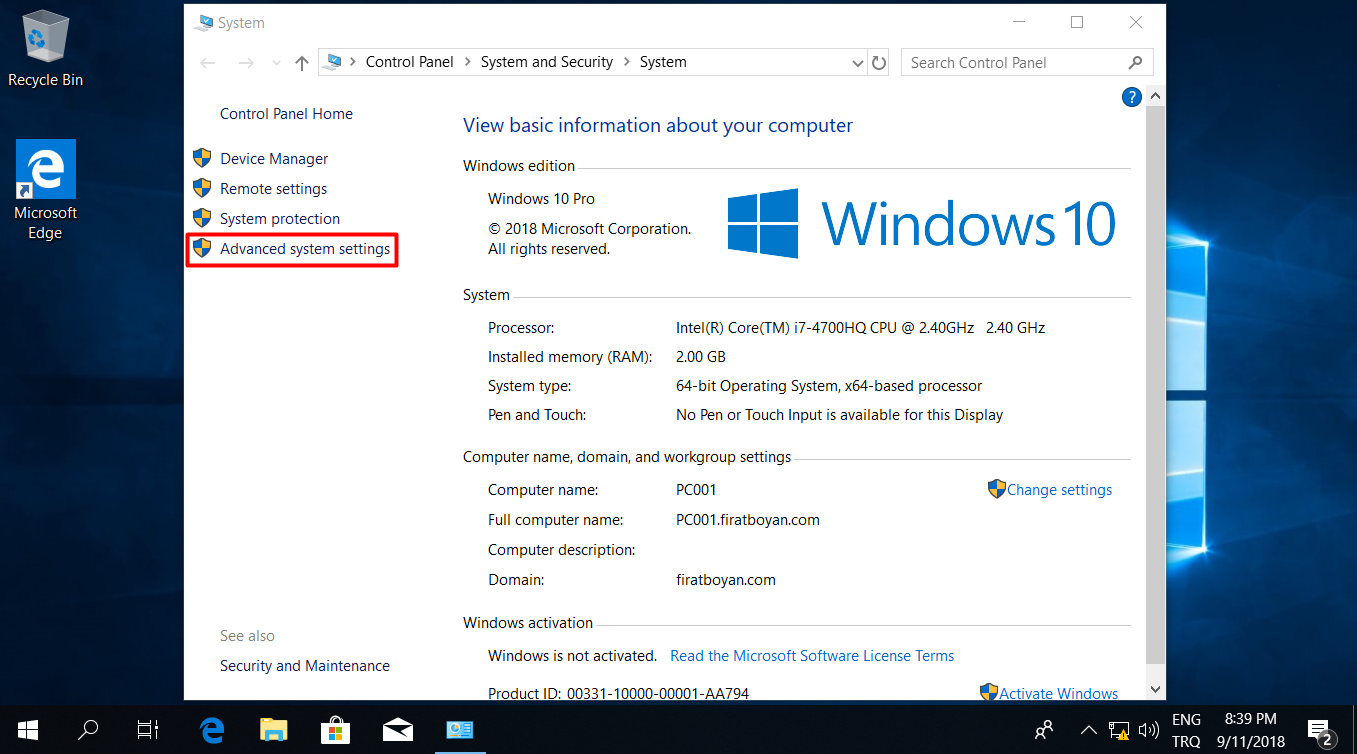Expand chevron after System and Security
1357x754 pixels.
(627, 62)
